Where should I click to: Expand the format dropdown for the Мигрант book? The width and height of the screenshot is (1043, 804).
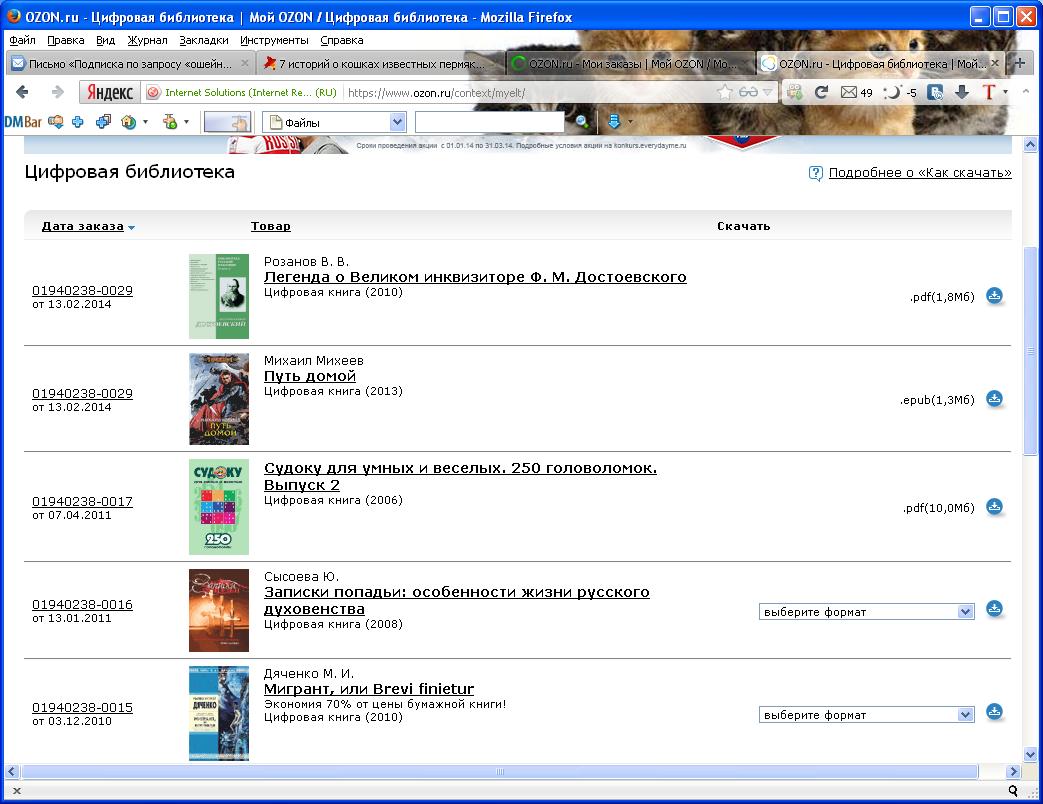coord(867,715)
